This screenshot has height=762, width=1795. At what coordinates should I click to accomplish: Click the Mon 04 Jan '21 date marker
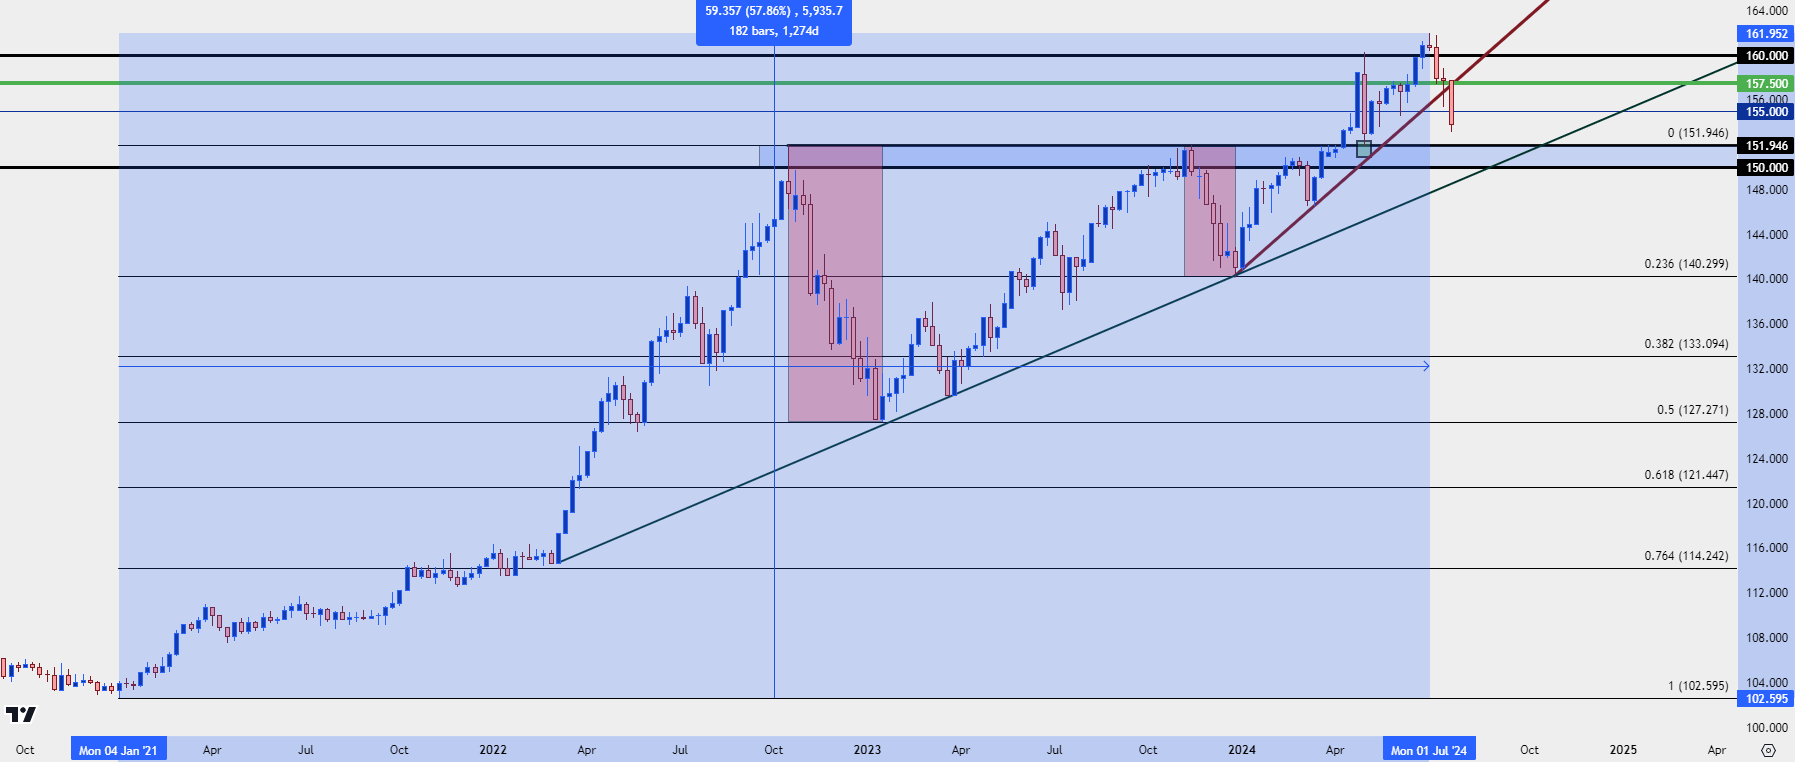pyautogui.click(x=118, y=750)
